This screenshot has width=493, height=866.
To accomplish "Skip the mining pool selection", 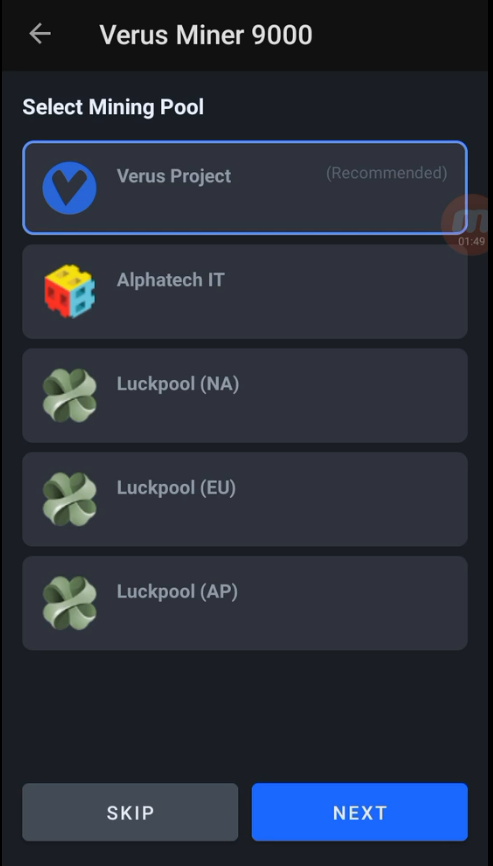I will point(130,812).
